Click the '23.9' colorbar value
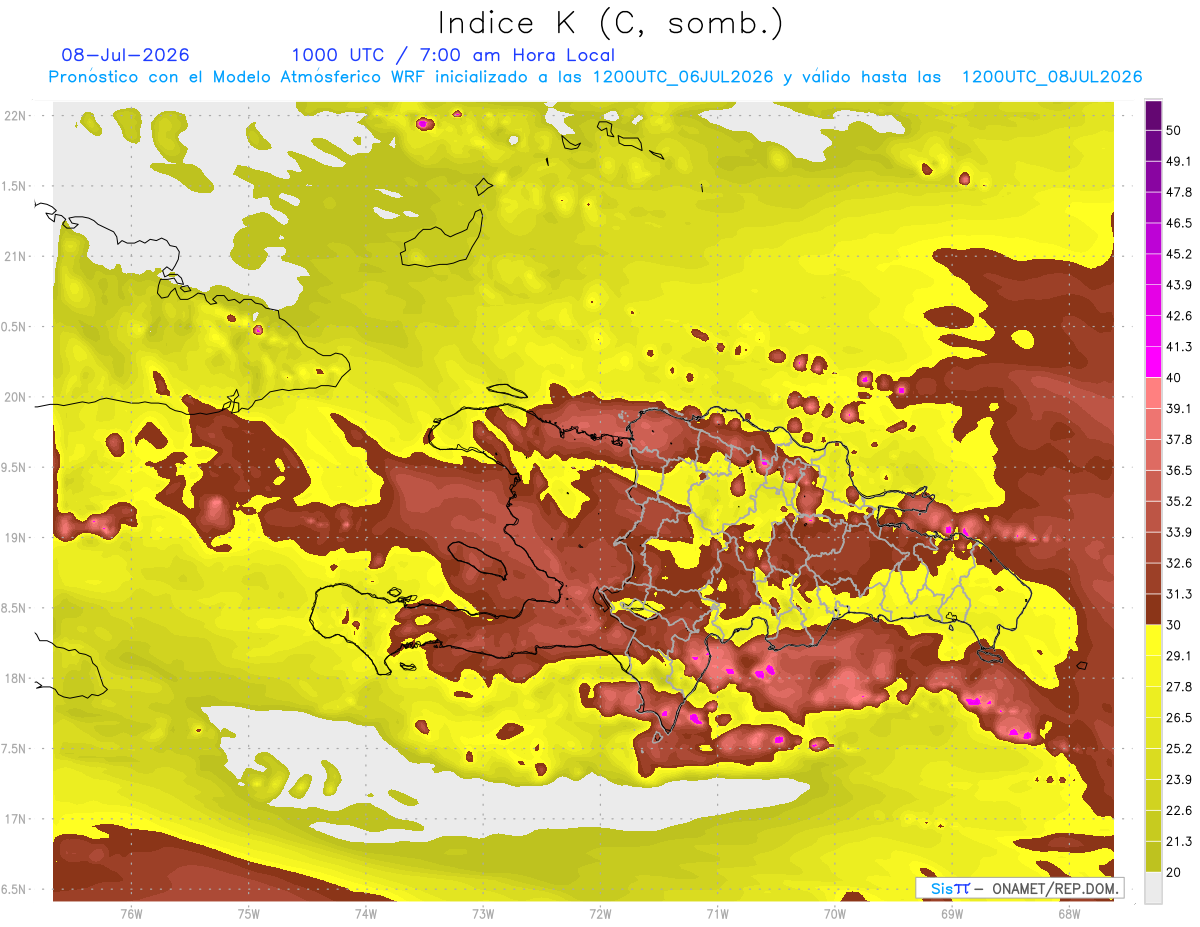This screenshot has width=1200, height=927. pyautogui.click(x=1179, y=779)
